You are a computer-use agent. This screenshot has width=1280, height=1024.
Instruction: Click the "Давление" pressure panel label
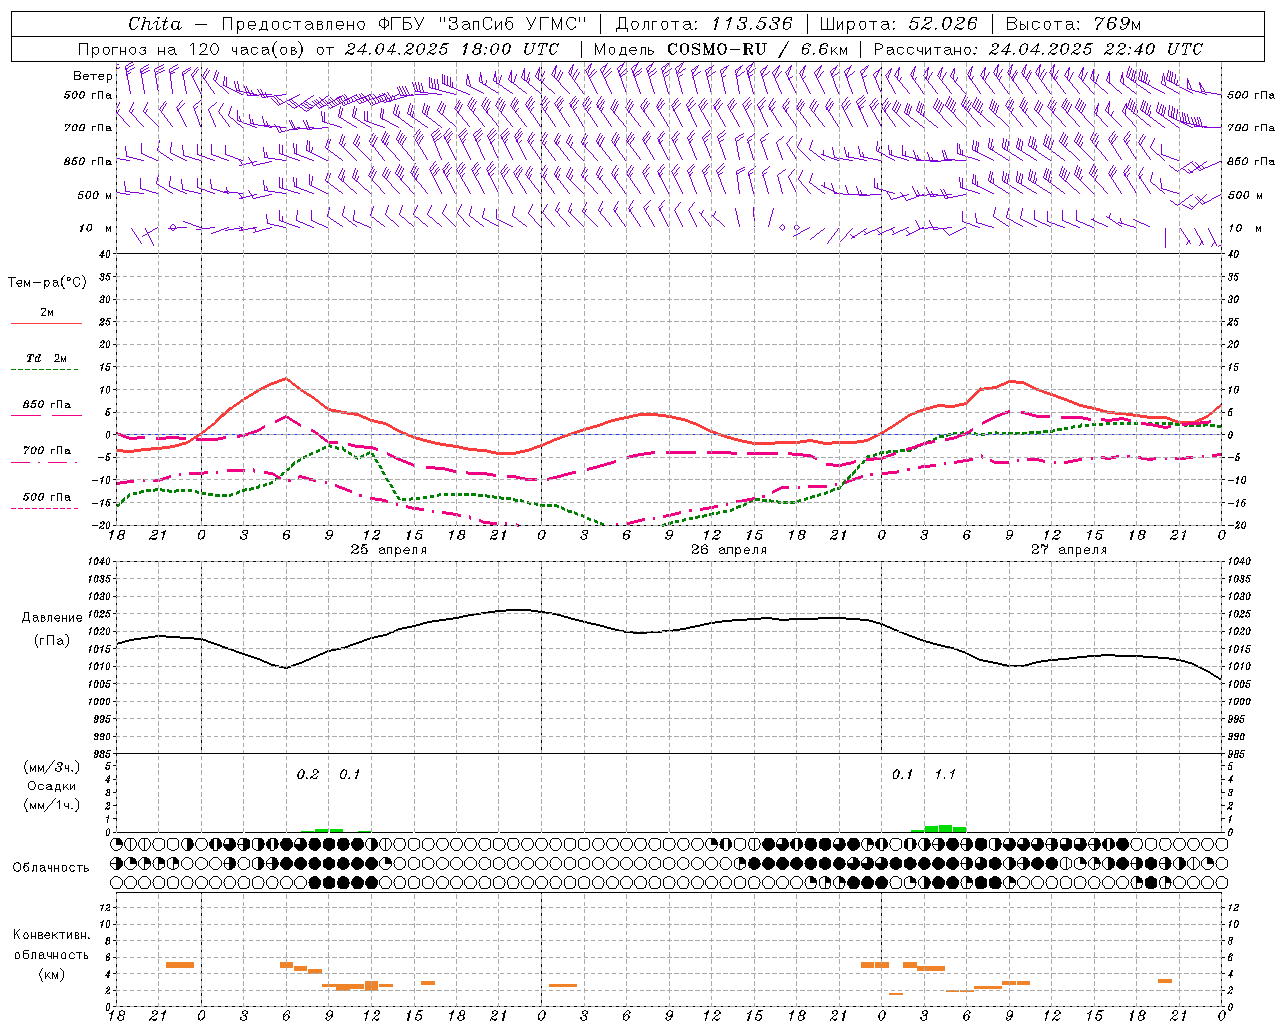point(52,618)
